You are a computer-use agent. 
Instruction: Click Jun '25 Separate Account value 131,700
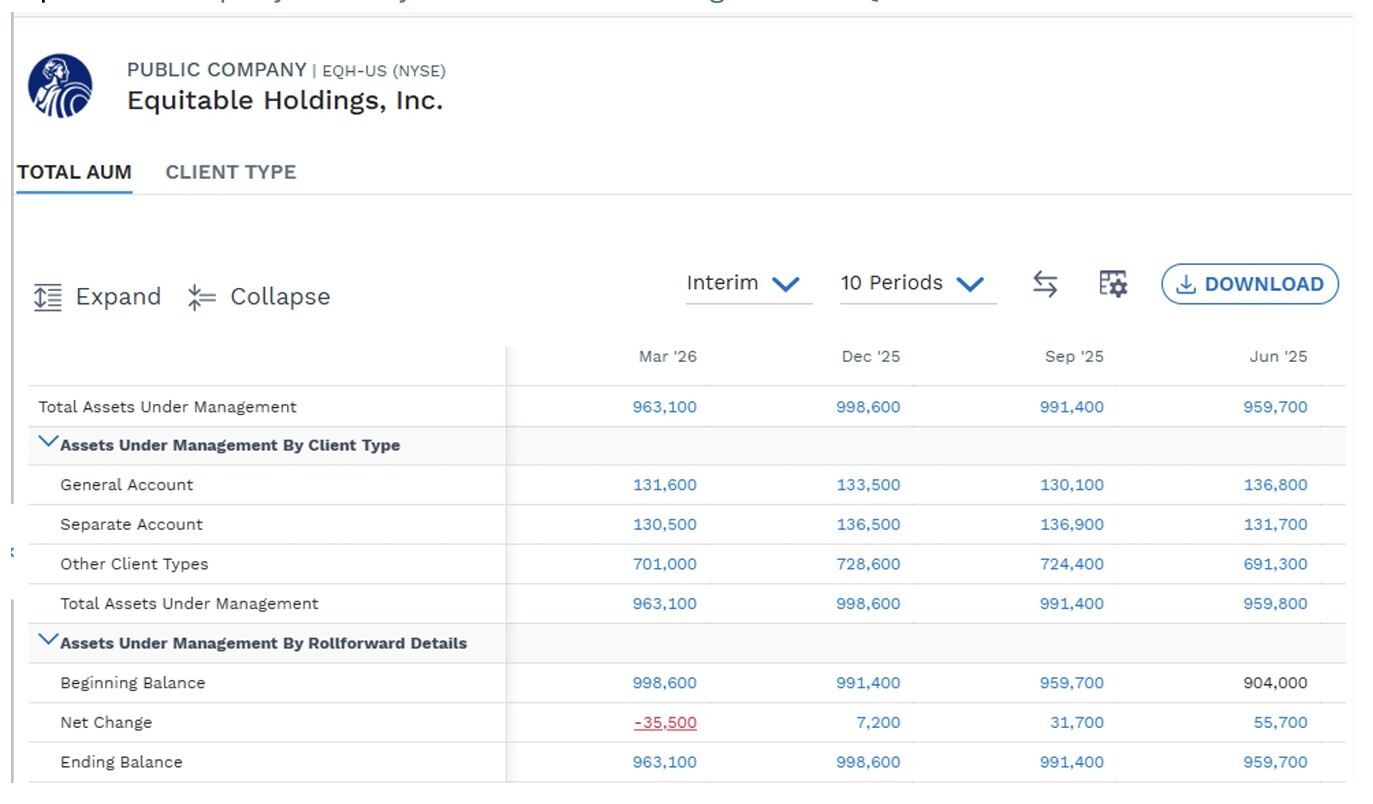(x=1275, y=525)
